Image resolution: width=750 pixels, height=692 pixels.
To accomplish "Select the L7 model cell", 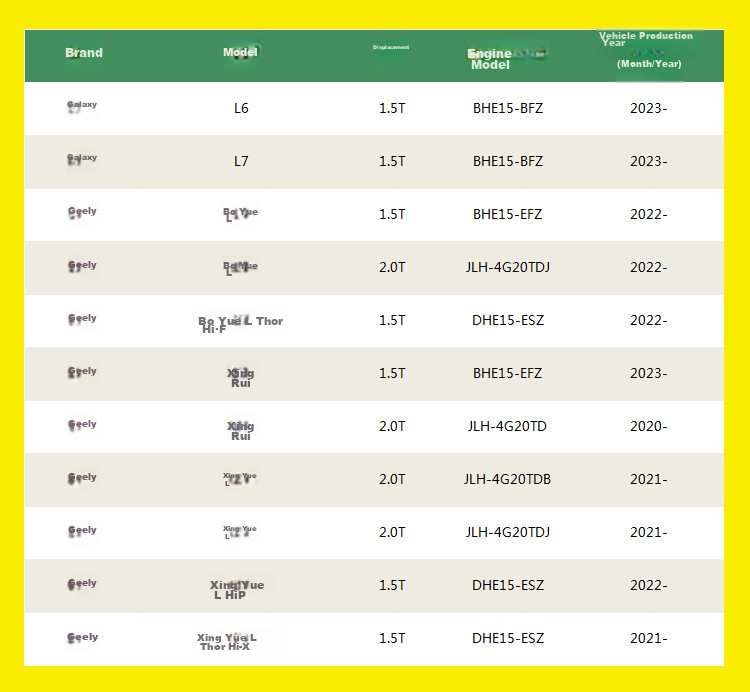I will [241, 162].
